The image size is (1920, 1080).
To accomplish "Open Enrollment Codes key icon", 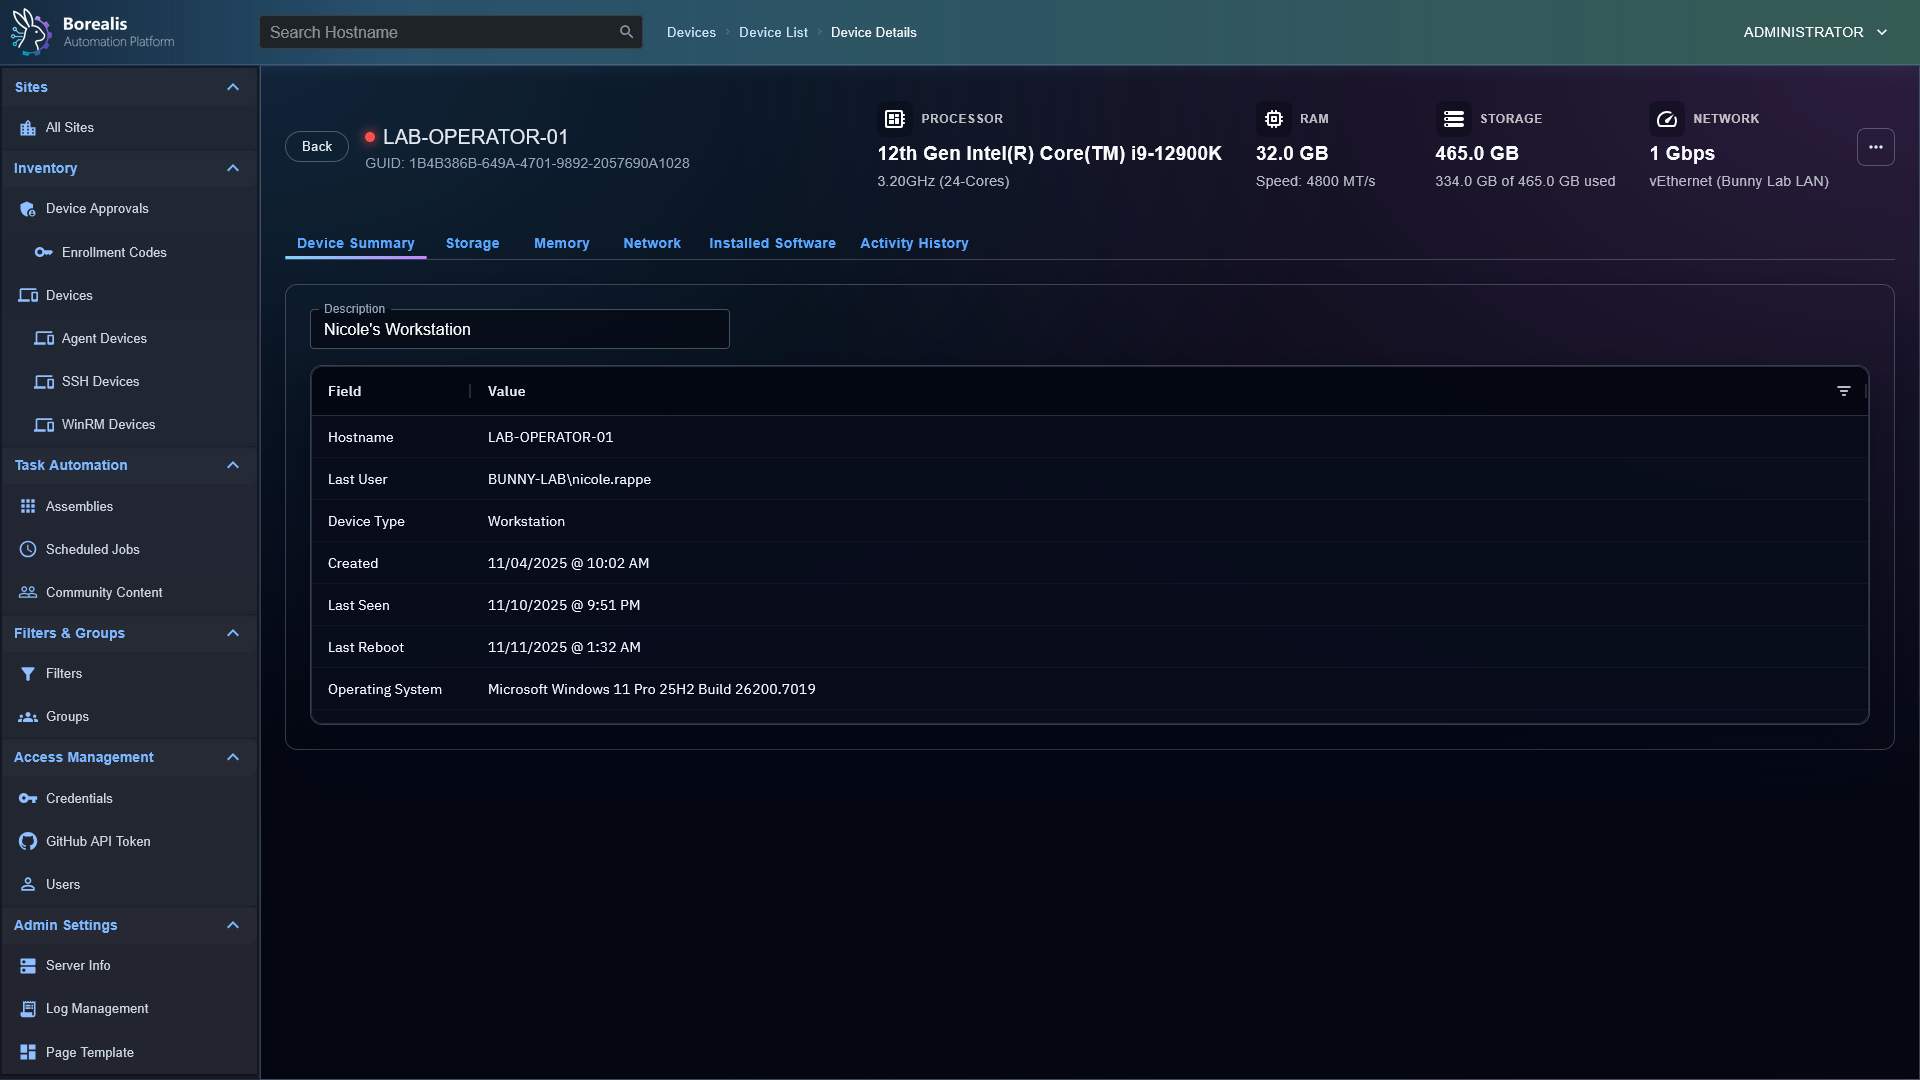I will click(x=44, y=252).
